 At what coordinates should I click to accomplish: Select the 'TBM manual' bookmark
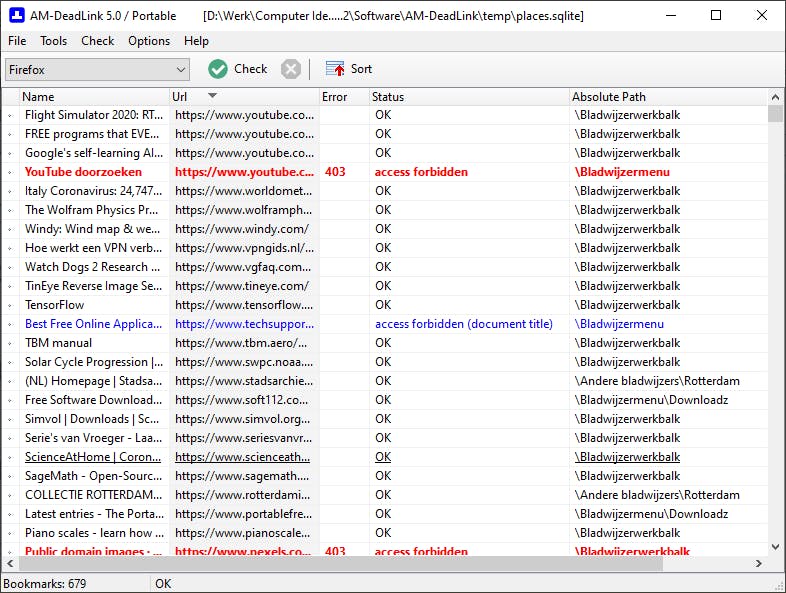point(58,343)
